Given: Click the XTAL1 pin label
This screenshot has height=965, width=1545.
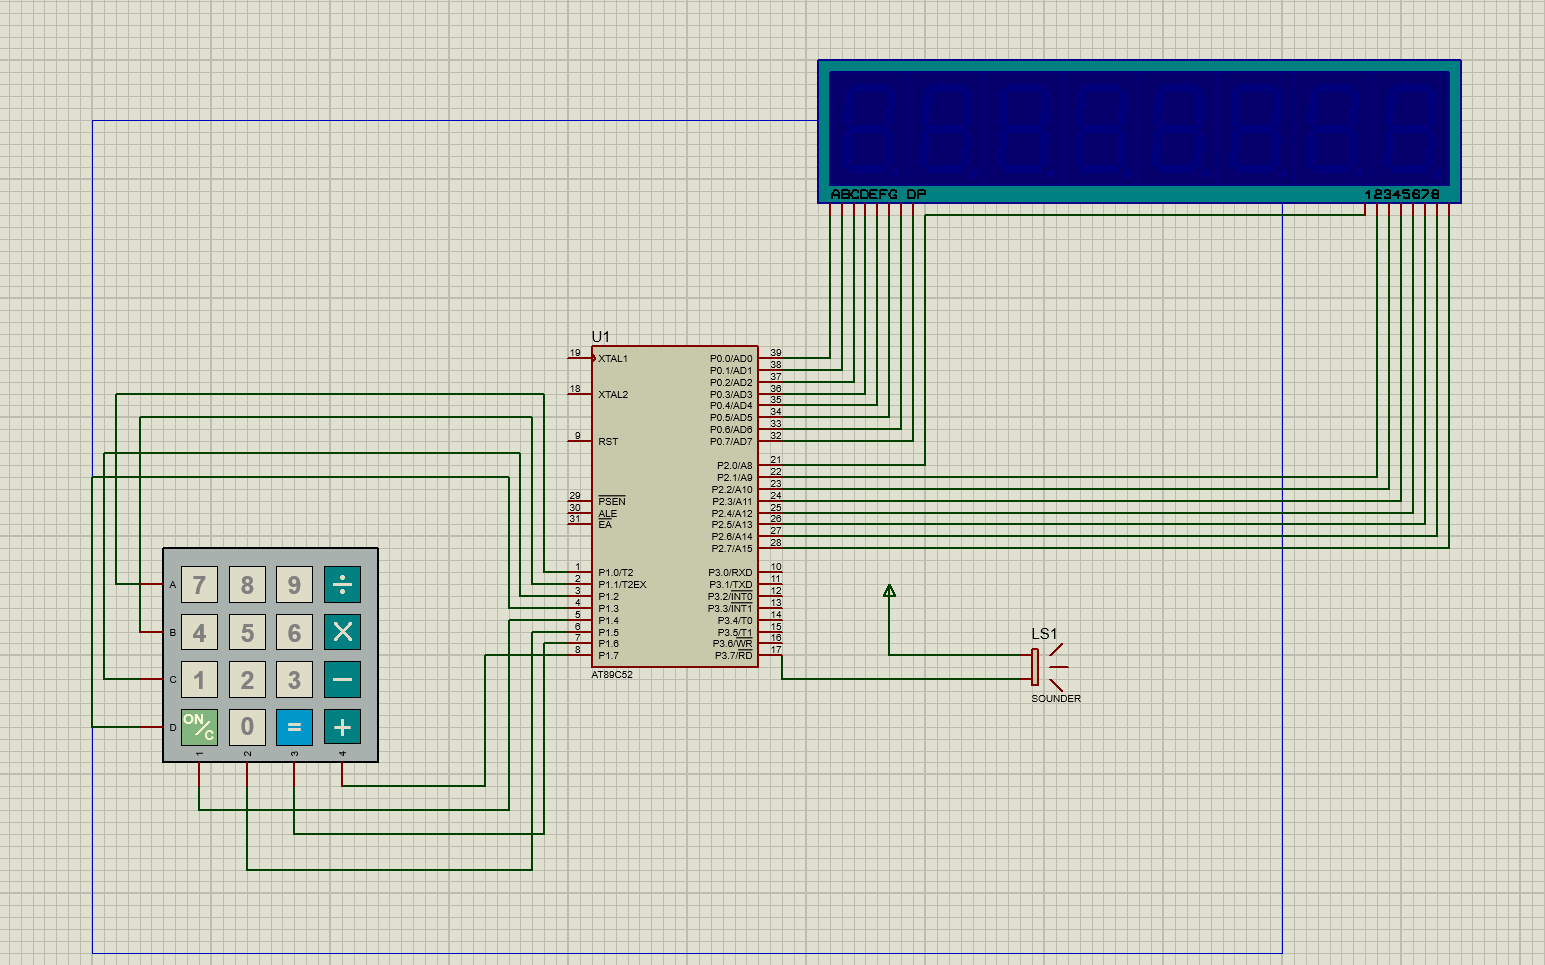Looking at the screenshot, I should pos(613,359).
